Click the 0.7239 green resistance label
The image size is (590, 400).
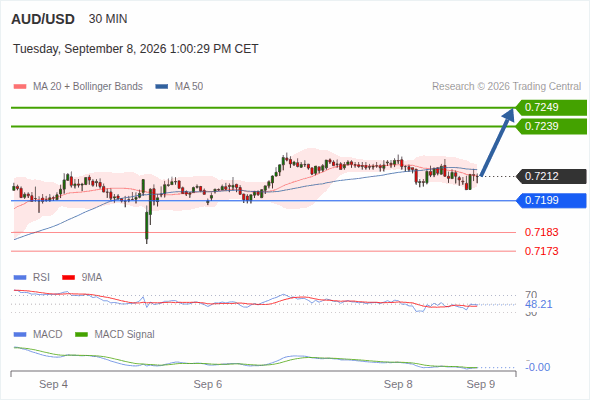click(551, 126)
